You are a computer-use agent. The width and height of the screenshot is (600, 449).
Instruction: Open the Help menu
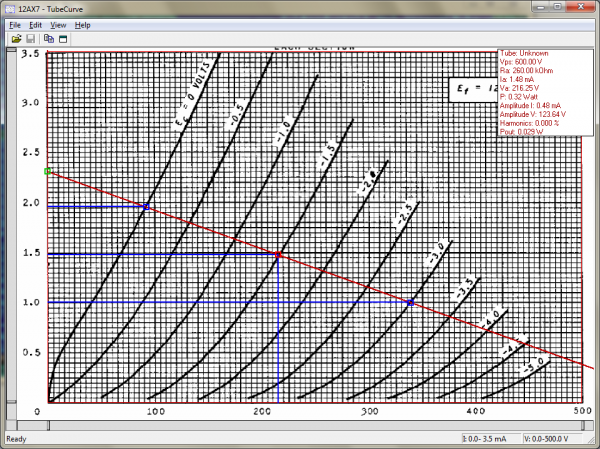point(82,24)
